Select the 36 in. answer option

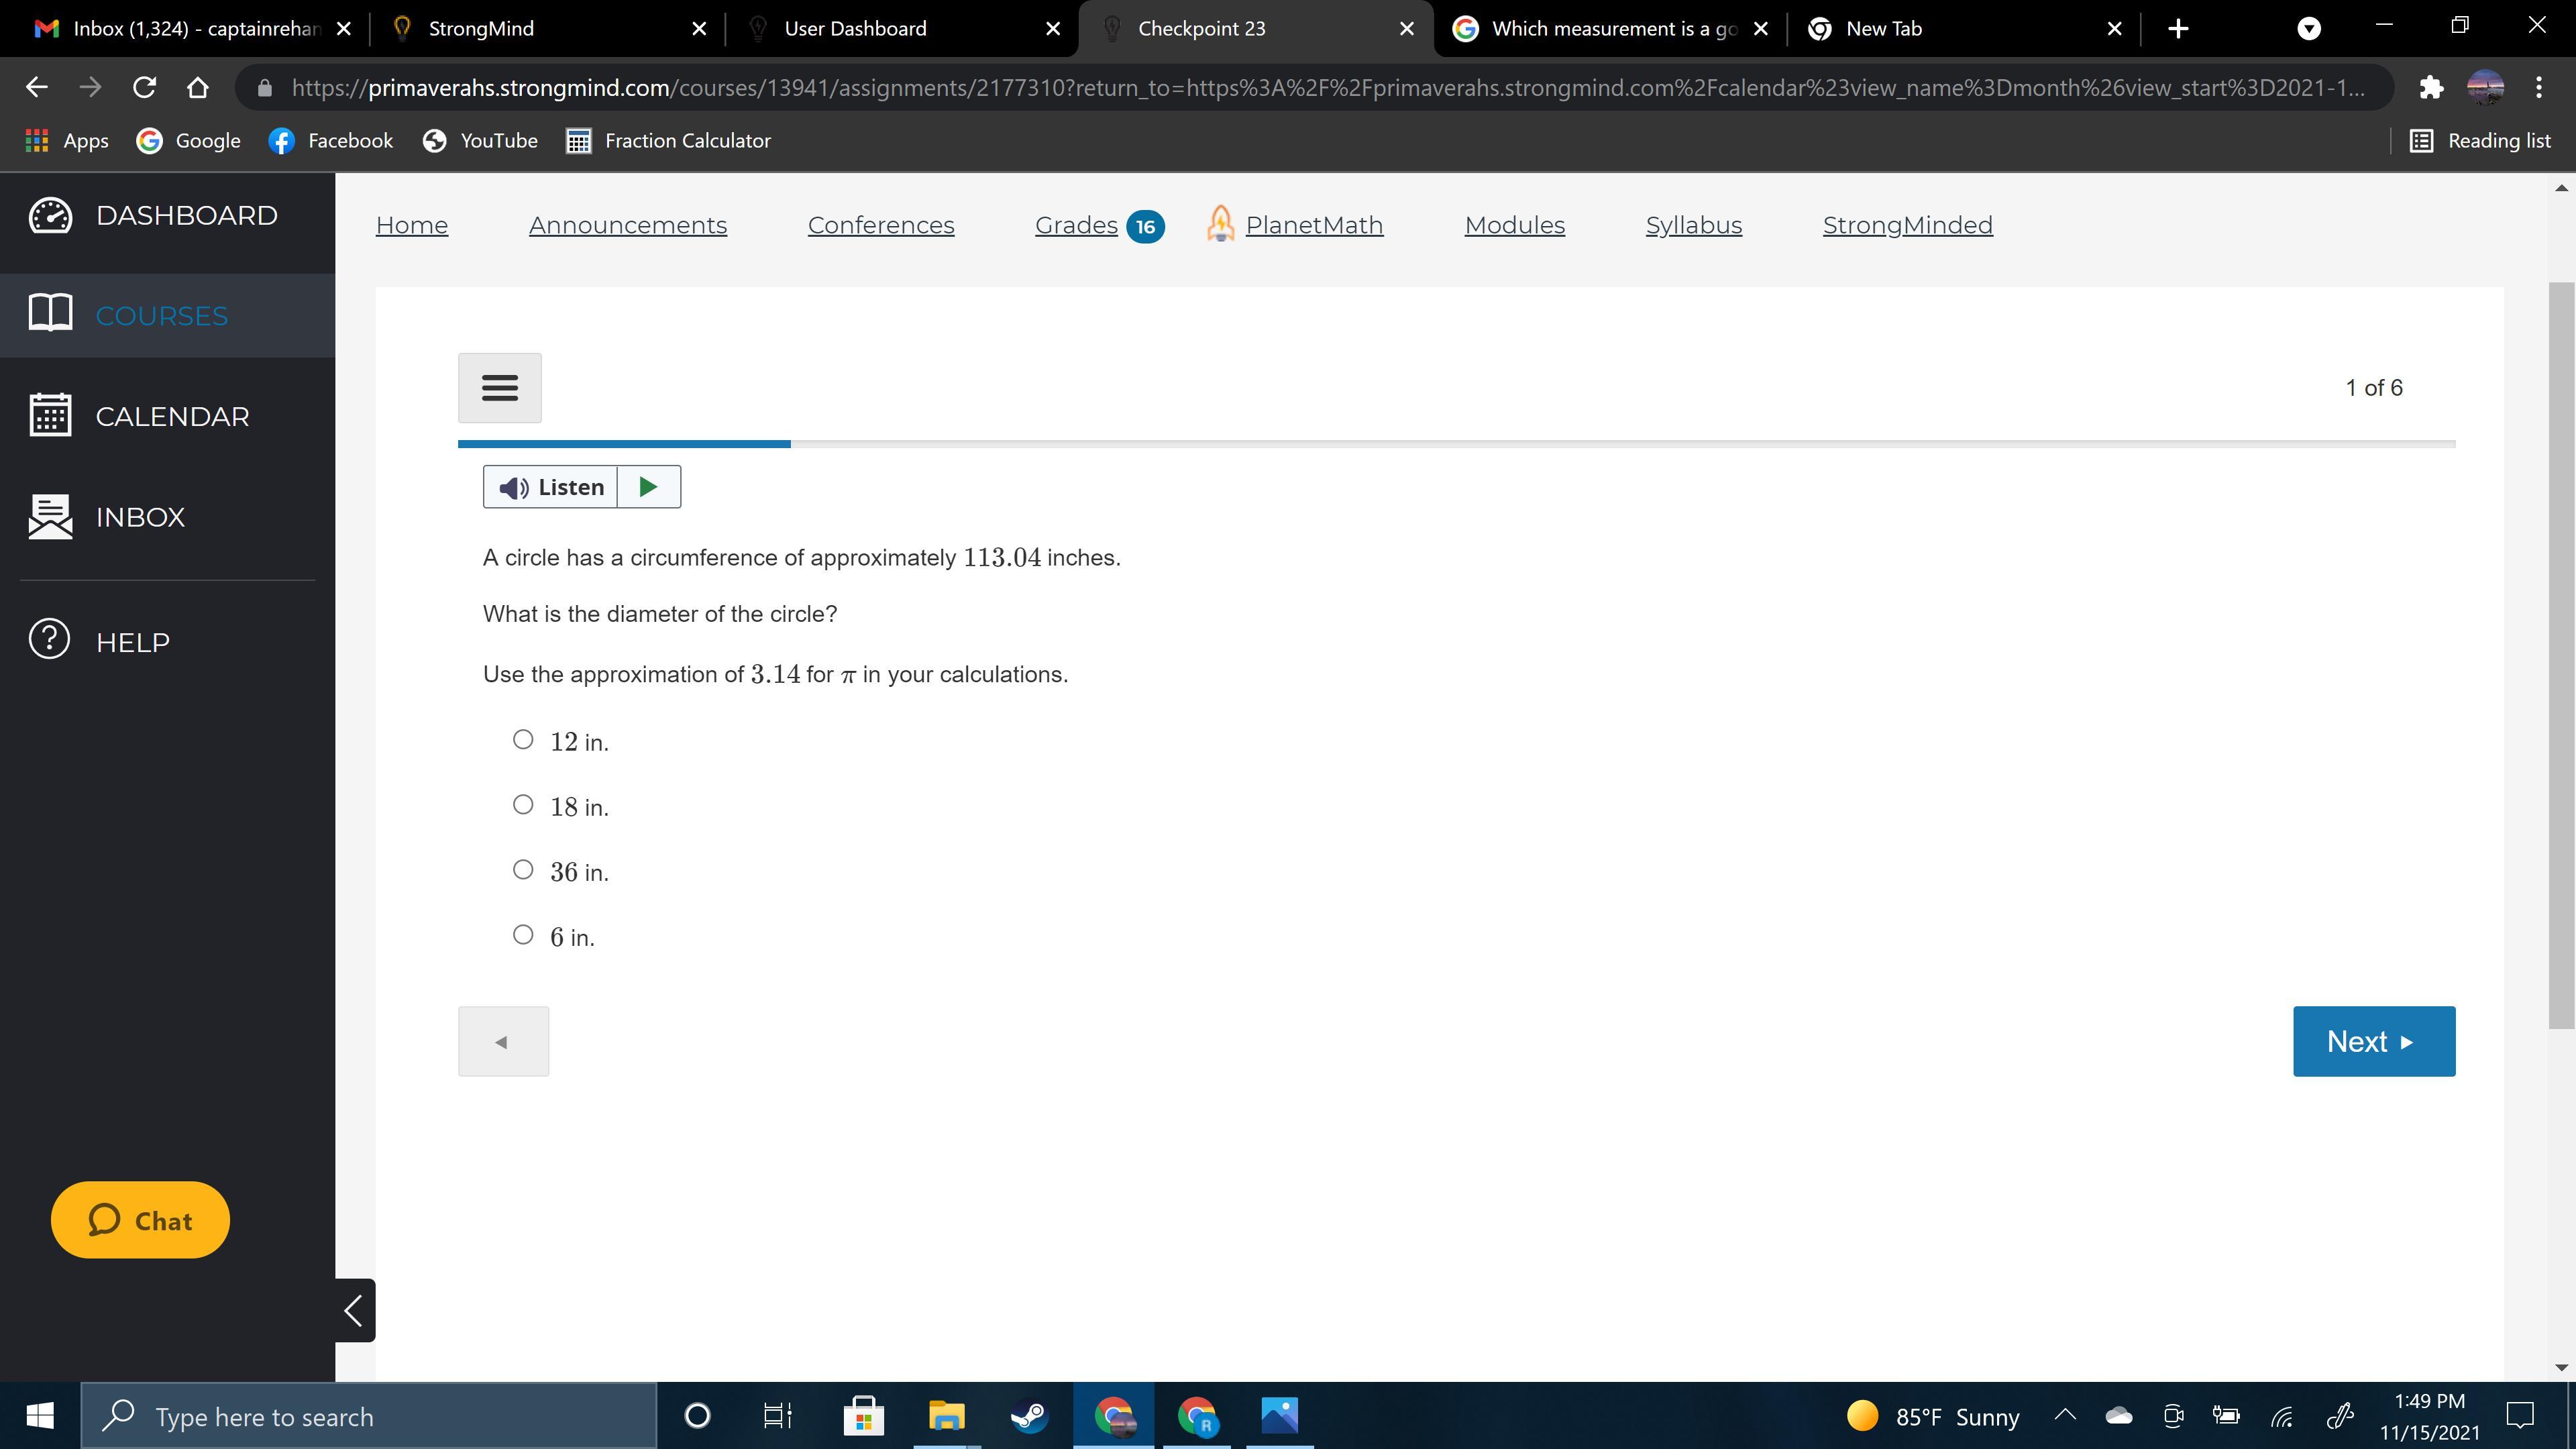tap(523, 870)
